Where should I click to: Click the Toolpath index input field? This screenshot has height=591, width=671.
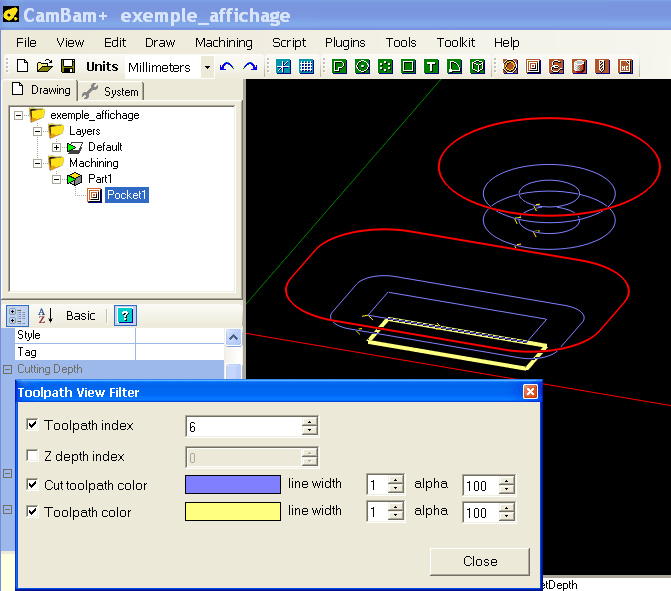click(244, 426)
